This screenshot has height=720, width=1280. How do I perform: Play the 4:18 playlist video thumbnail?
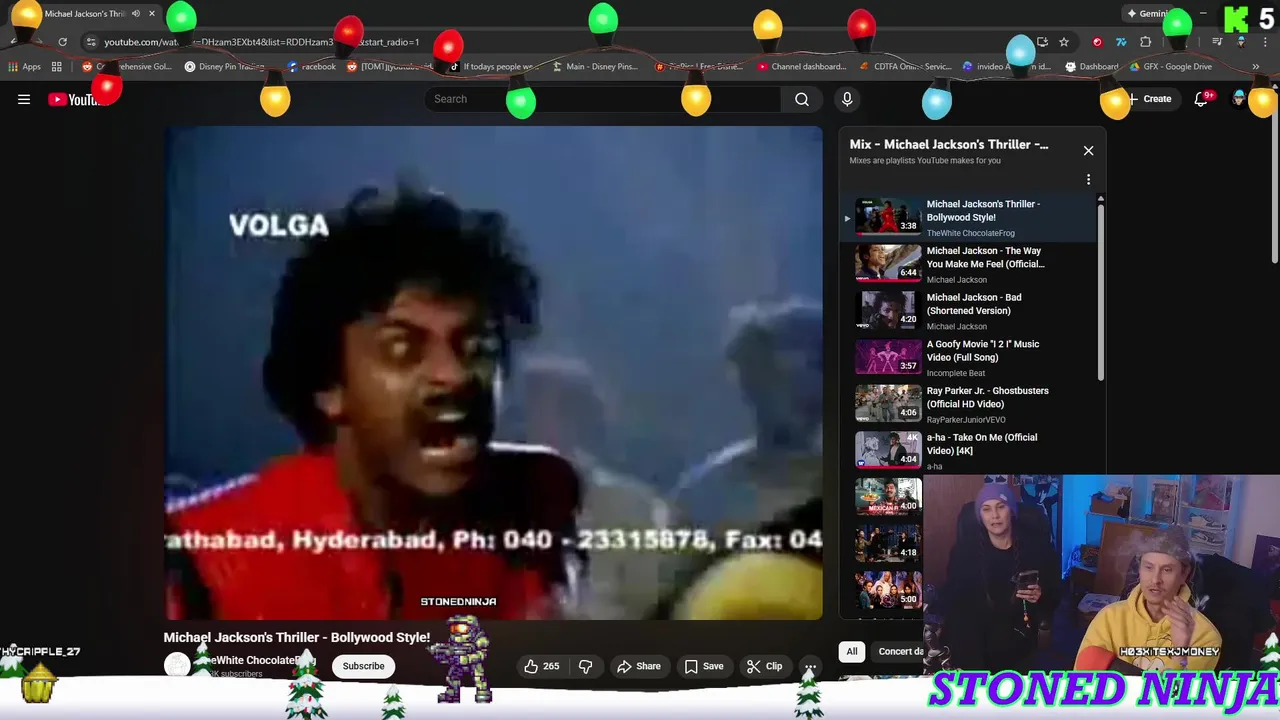(888, 543)
